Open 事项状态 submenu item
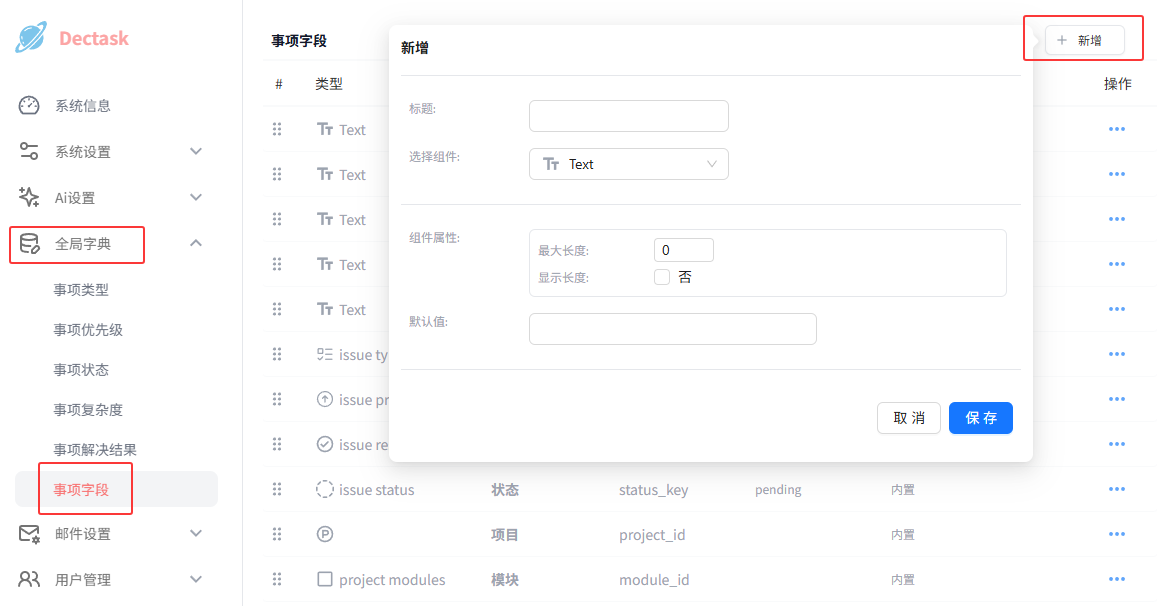This screenshot has height=606, width=1174. (81, 369)
